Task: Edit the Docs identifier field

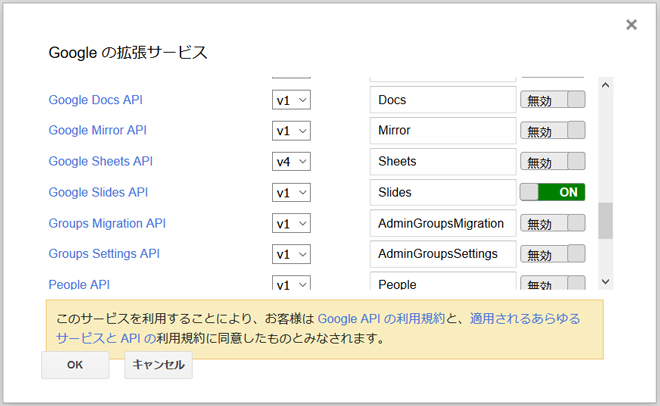Action: click(443, 100)
